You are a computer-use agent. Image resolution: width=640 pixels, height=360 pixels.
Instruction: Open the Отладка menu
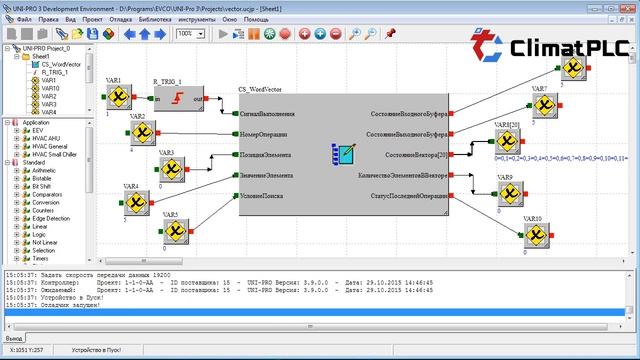click(120, 19)
